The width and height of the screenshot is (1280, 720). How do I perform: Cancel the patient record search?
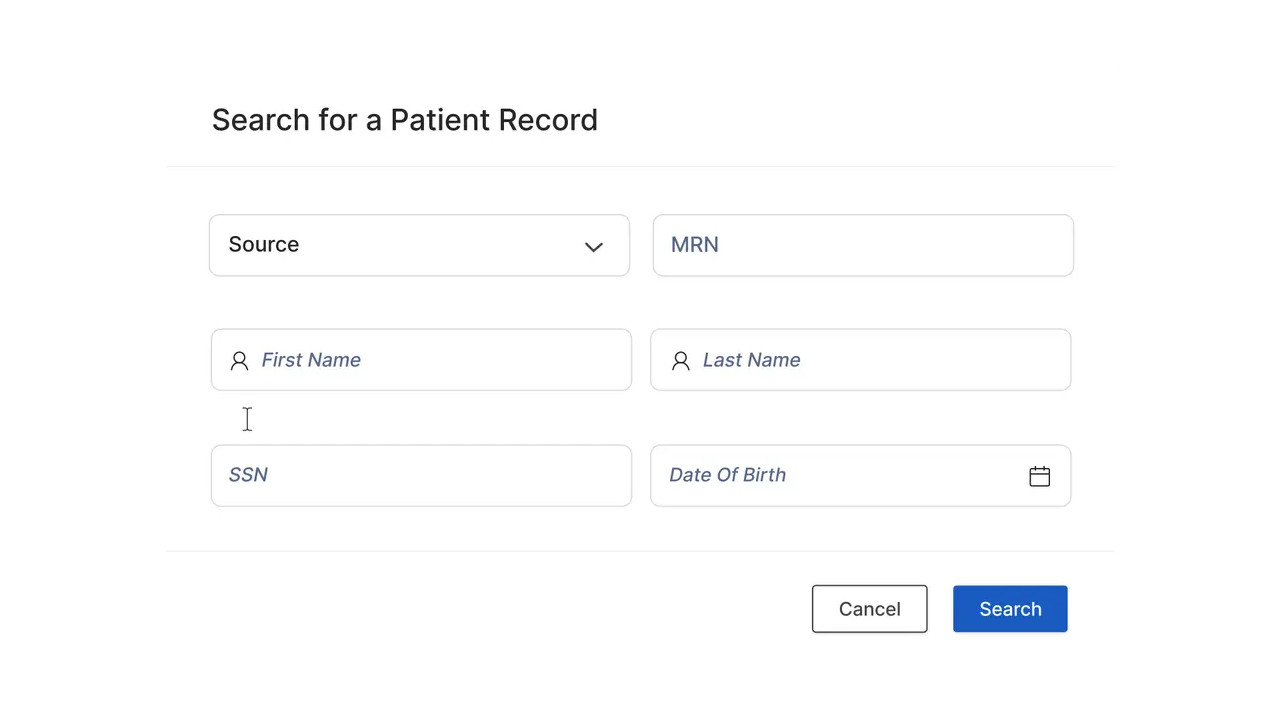coord(870,609)
